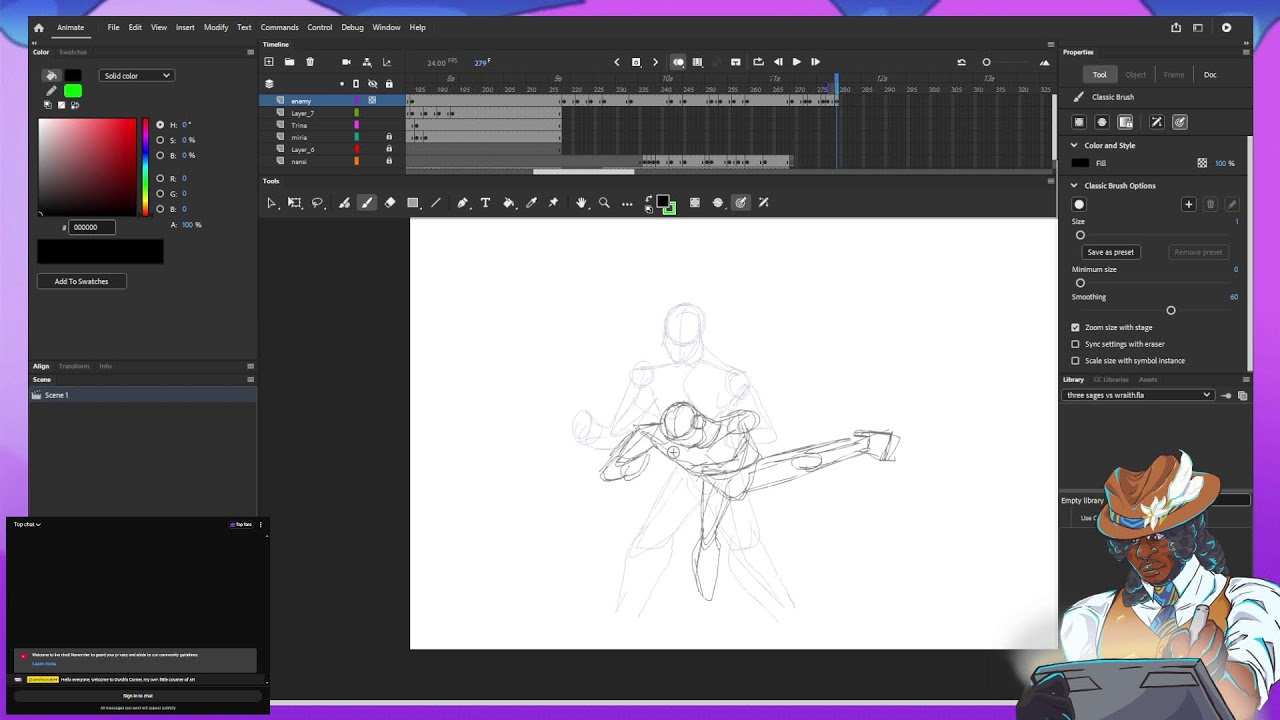The image size is (1280, 720).
Task: Toggle lock on the miria layer
Action: (389, 137)
